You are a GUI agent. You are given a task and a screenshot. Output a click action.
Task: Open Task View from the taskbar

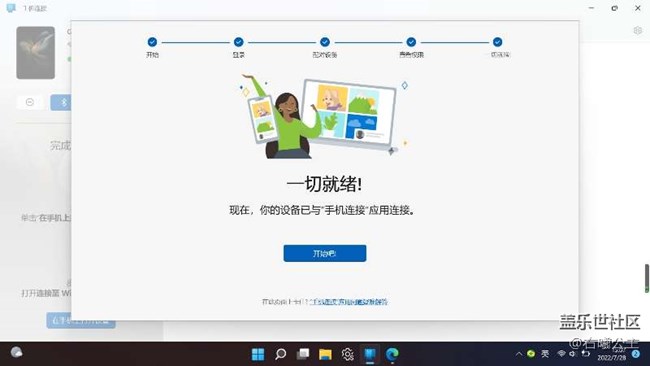(x=303, y=354)
